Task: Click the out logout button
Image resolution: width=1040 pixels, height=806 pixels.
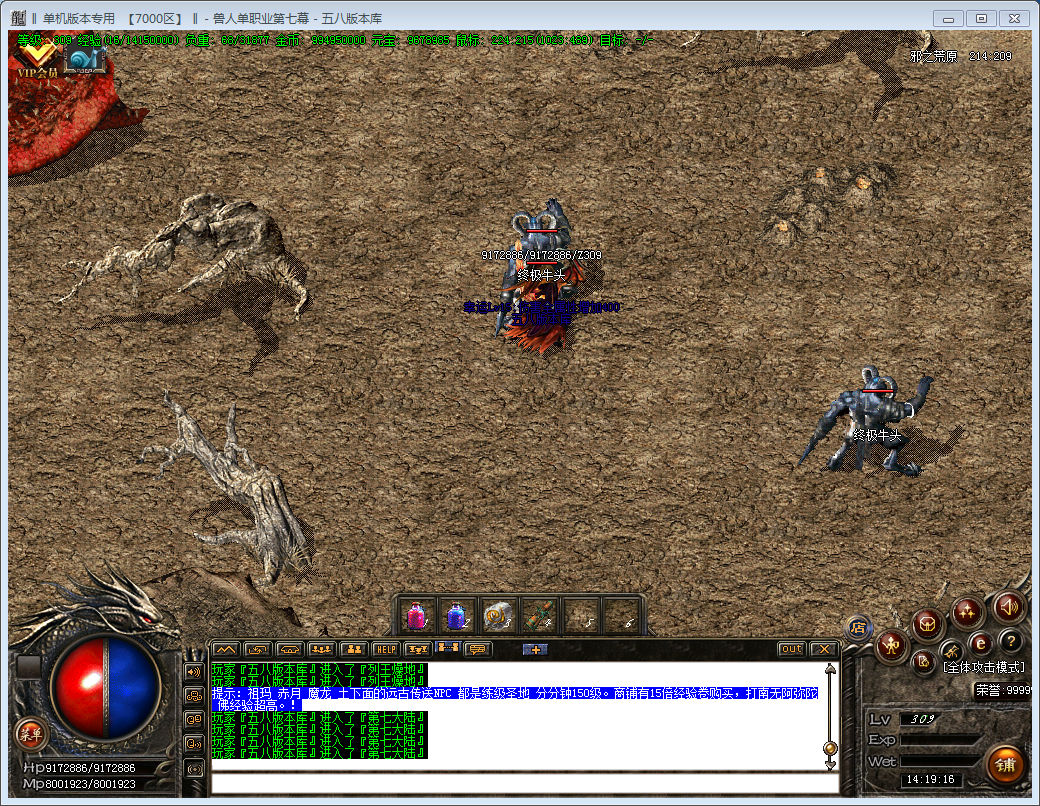Action: 791,649
